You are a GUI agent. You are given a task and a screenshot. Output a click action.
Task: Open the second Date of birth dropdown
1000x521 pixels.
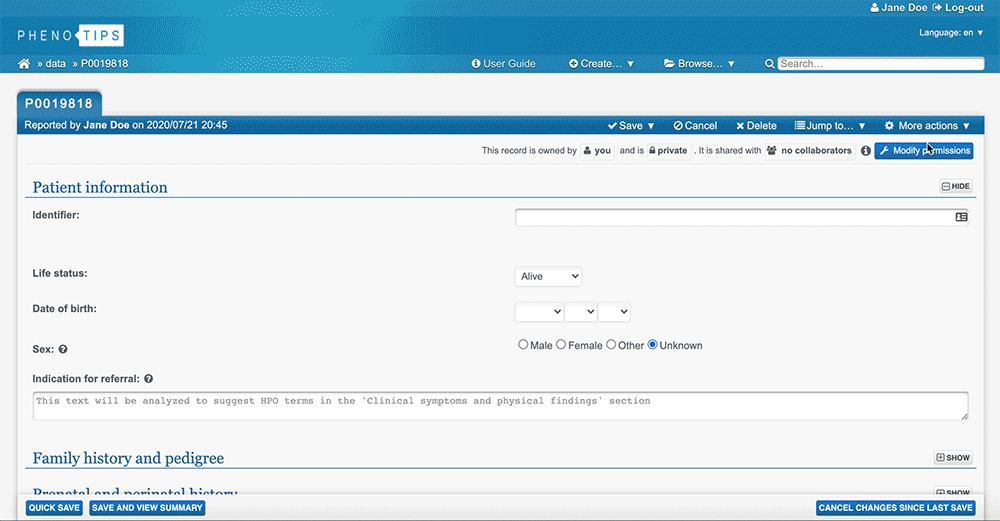click(580, 312)
